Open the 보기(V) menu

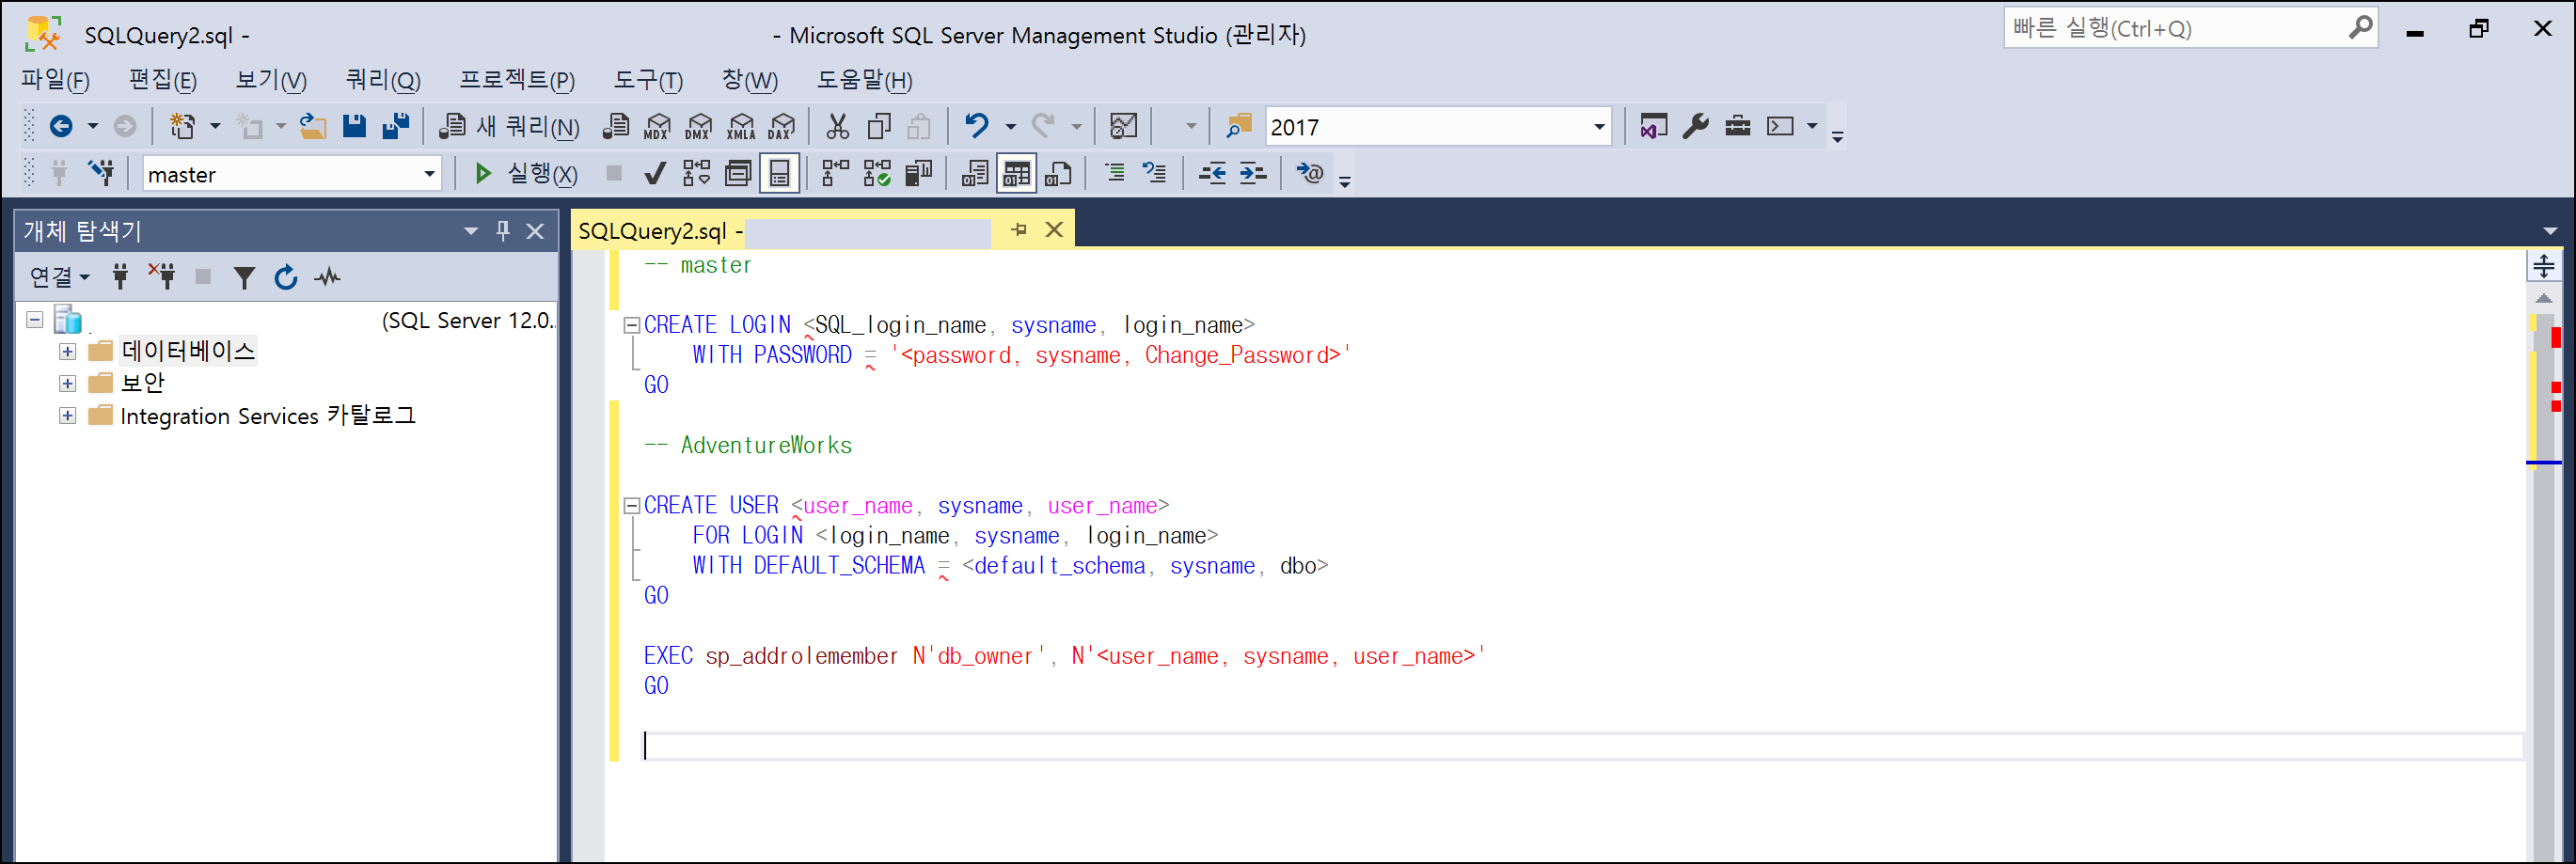(x=271, y=80)
